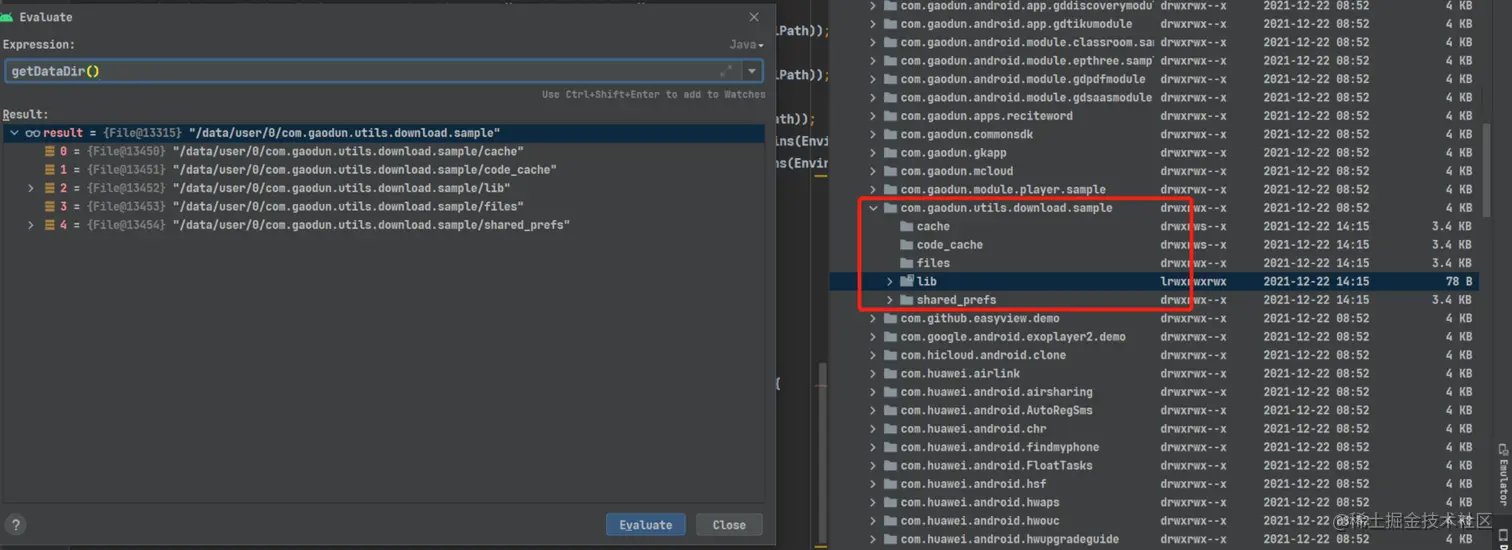Viewport: 1512px width, 550px height.
Task: Click folder icon of com.huawei.android.hwaps
Action: coord(890,502)
